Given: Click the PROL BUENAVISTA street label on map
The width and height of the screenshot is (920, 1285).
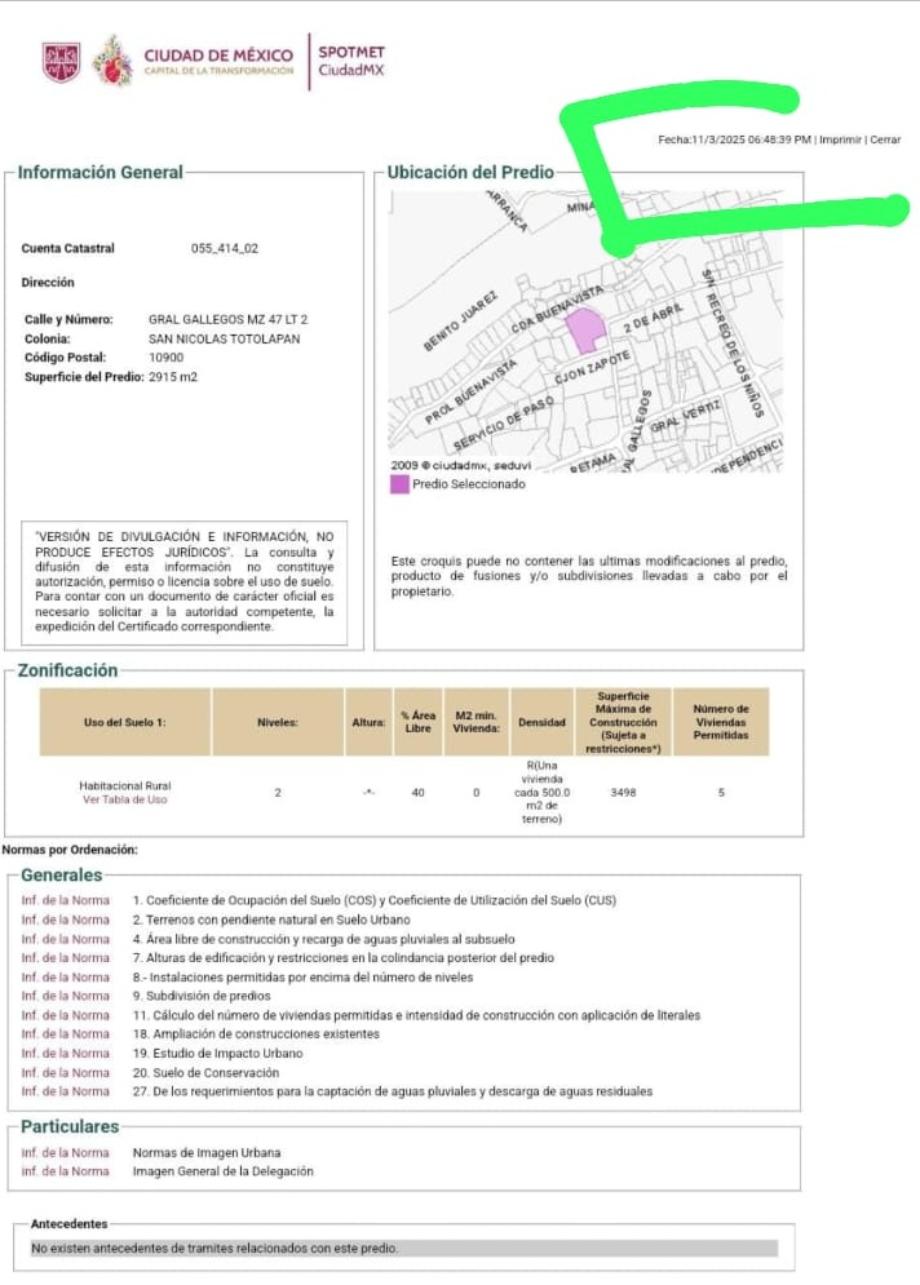Looking at the screenshot, I should click(x=472, y=394).
